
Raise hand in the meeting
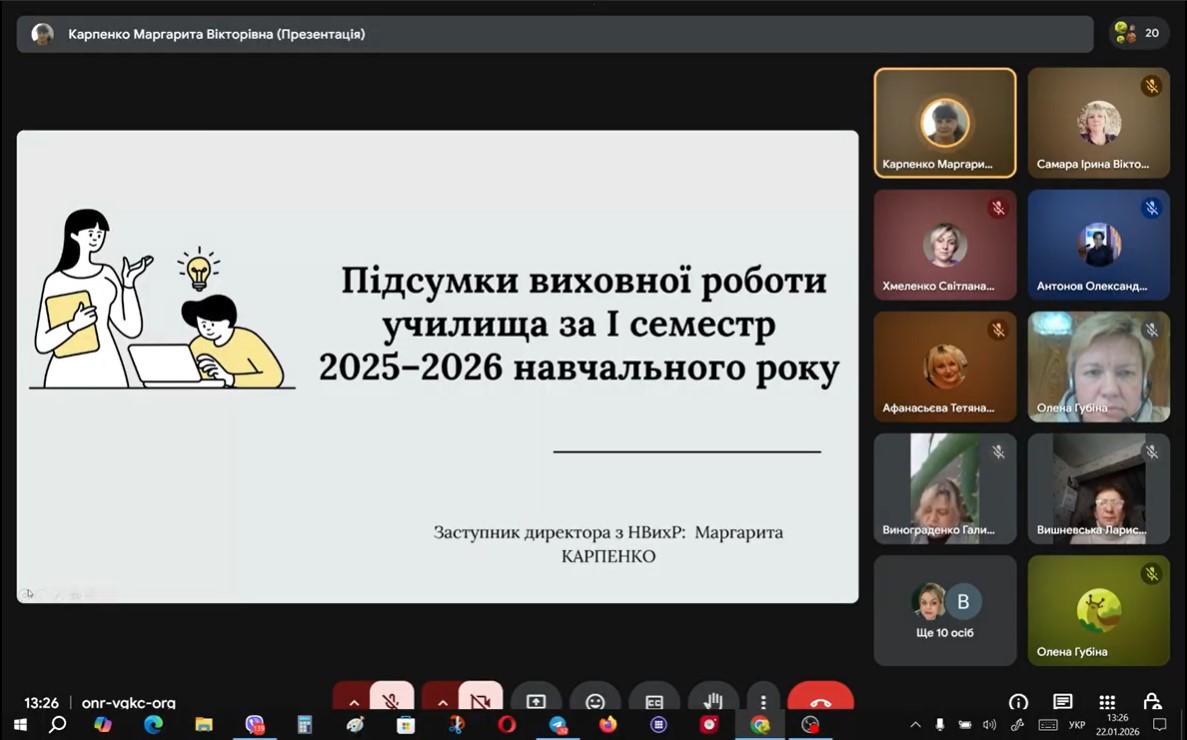(x=712, y=702)
